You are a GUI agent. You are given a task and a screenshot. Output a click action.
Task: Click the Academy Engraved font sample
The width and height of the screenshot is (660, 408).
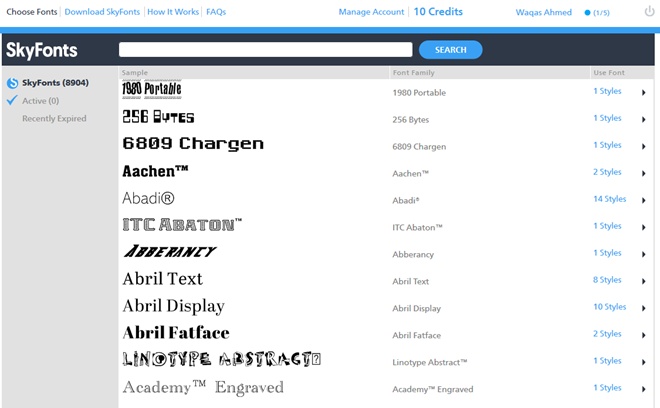203,387
